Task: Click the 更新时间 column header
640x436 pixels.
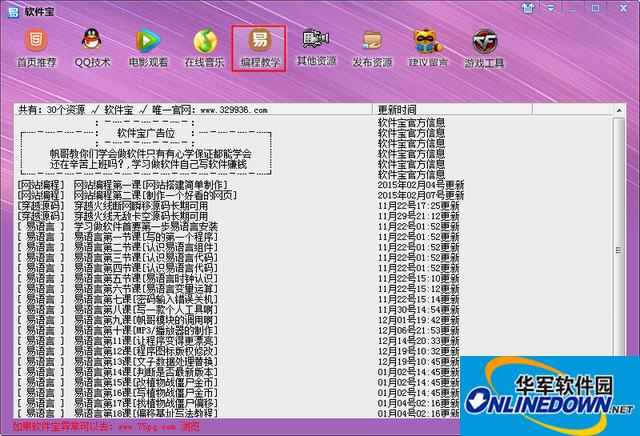Action: coord(452,109)
